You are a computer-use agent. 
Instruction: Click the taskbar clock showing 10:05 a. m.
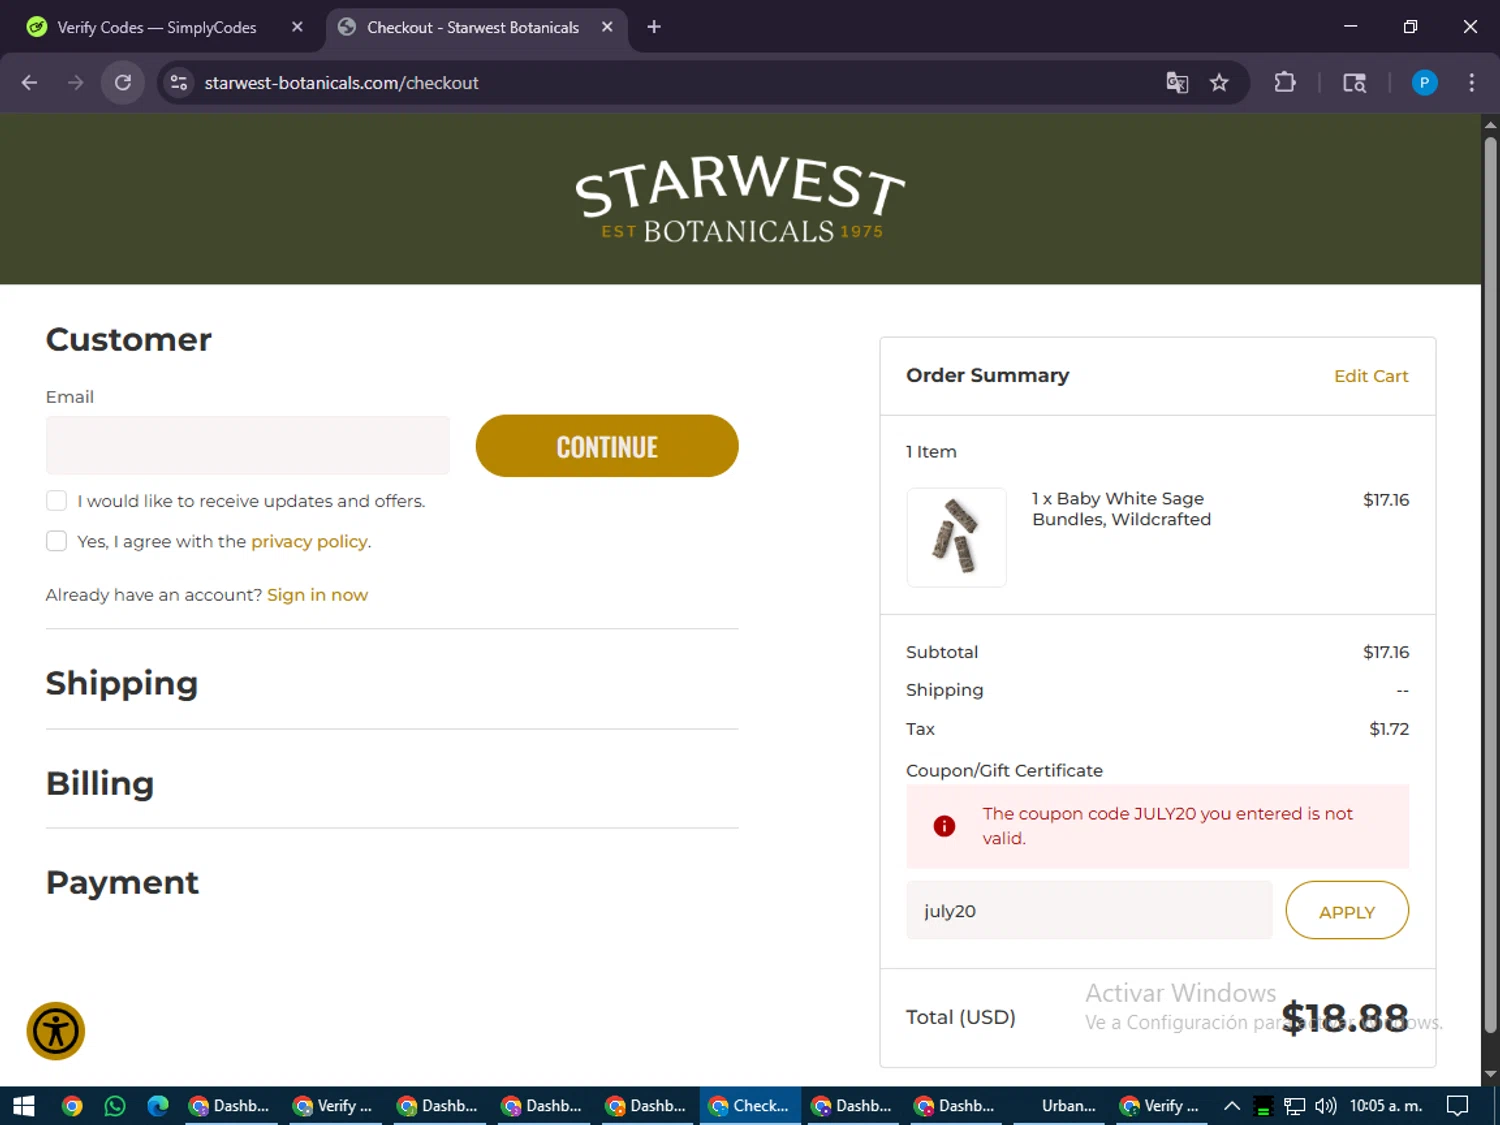tap(1386, 1106)
